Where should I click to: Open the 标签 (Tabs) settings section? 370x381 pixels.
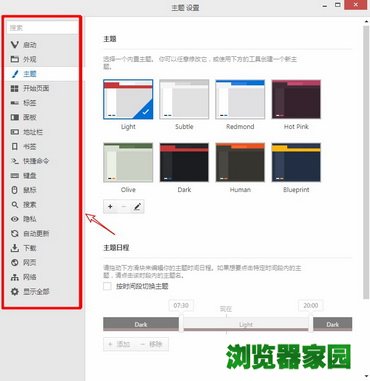tap(42, 103)
